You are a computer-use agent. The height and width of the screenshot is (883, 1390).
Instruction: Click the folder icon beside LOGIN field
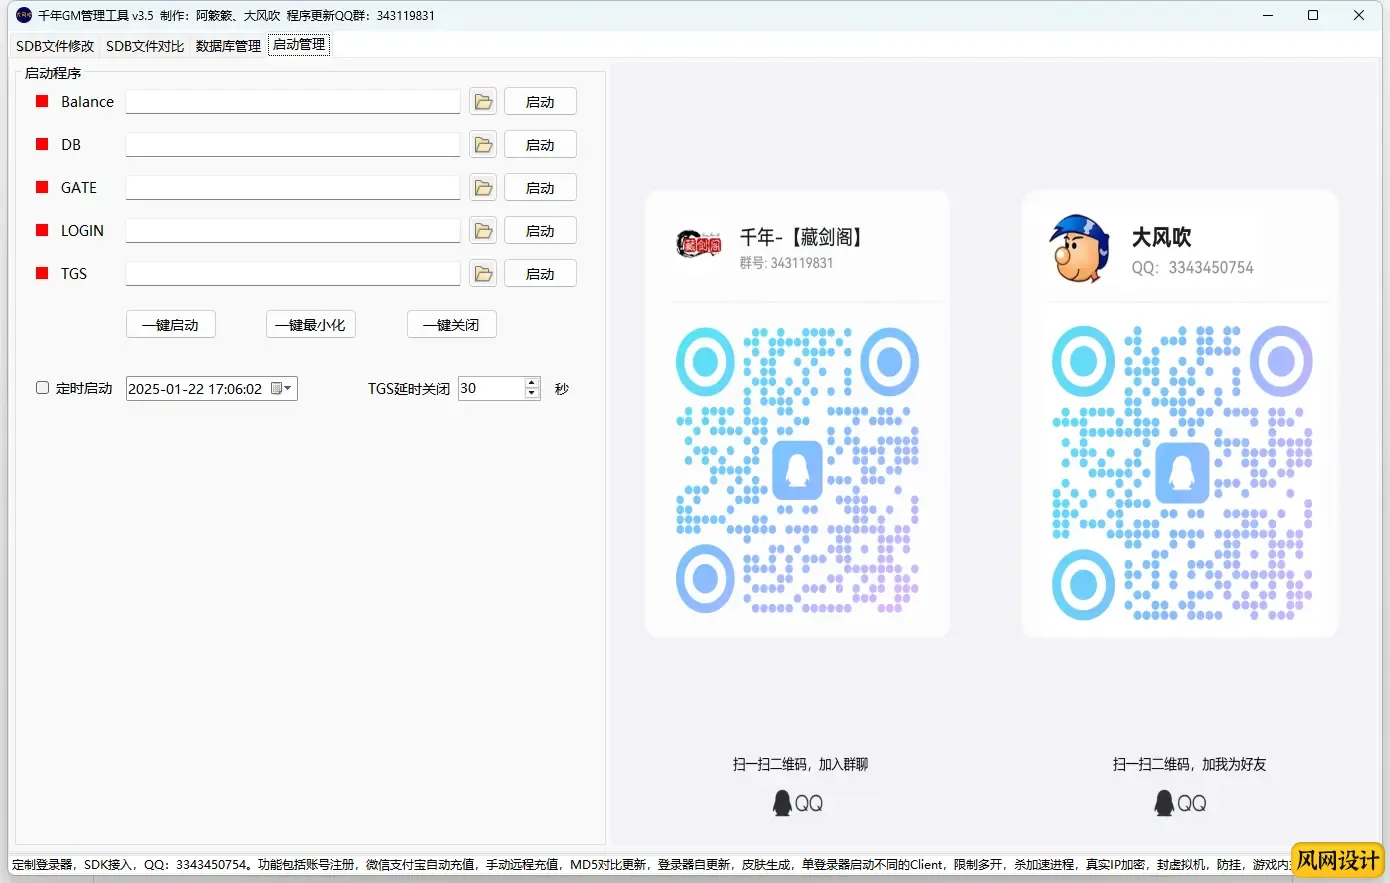[483, 231]
